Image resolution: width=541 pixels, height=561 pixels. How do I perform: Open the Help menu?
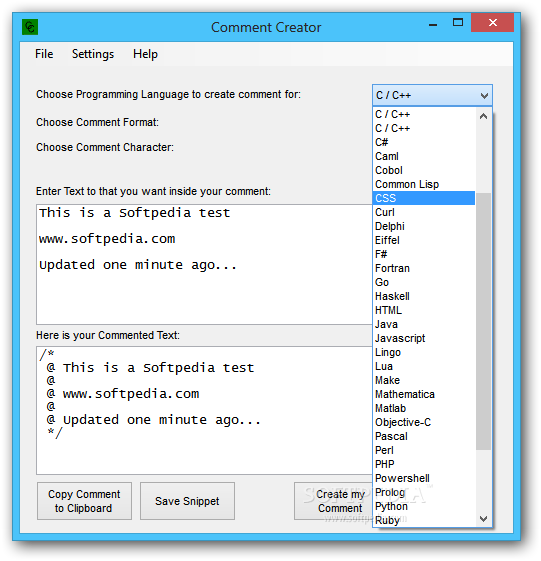click(x=145, y=54)
